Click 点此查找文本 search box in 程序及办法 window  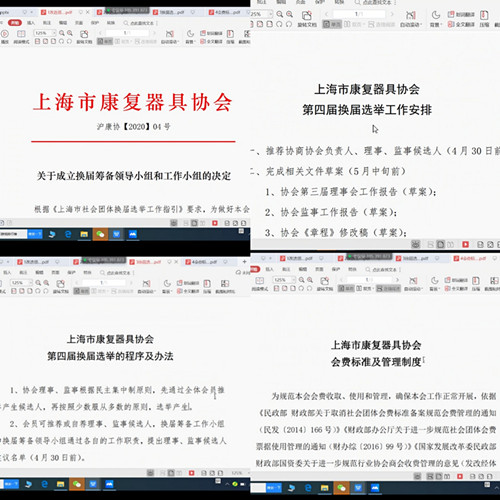click(x=116, y=273)
